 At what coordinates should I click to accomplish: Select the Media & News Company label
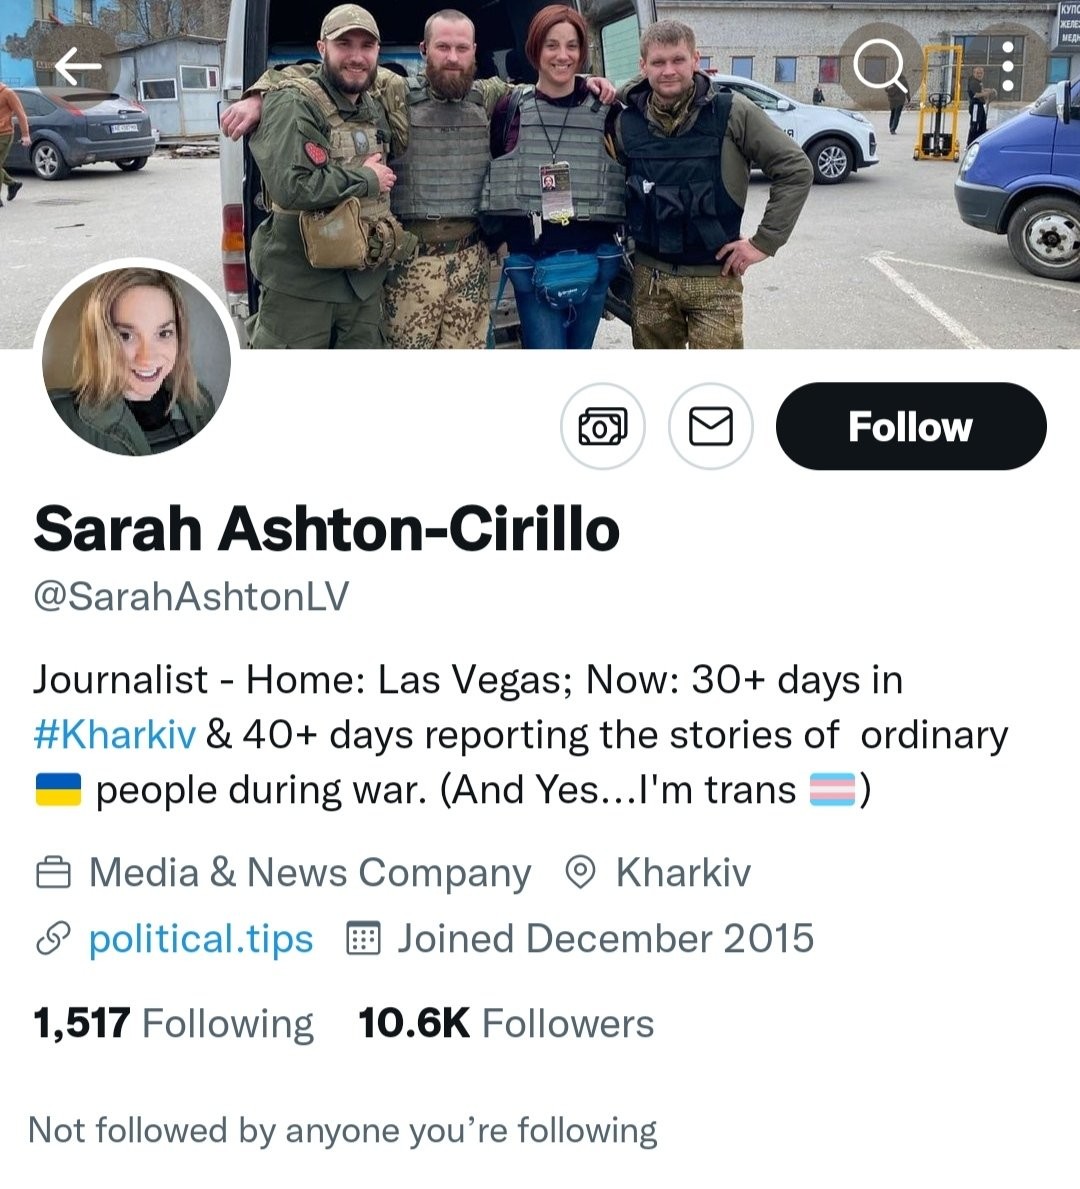pyautogui.click(x=309, y=873)
